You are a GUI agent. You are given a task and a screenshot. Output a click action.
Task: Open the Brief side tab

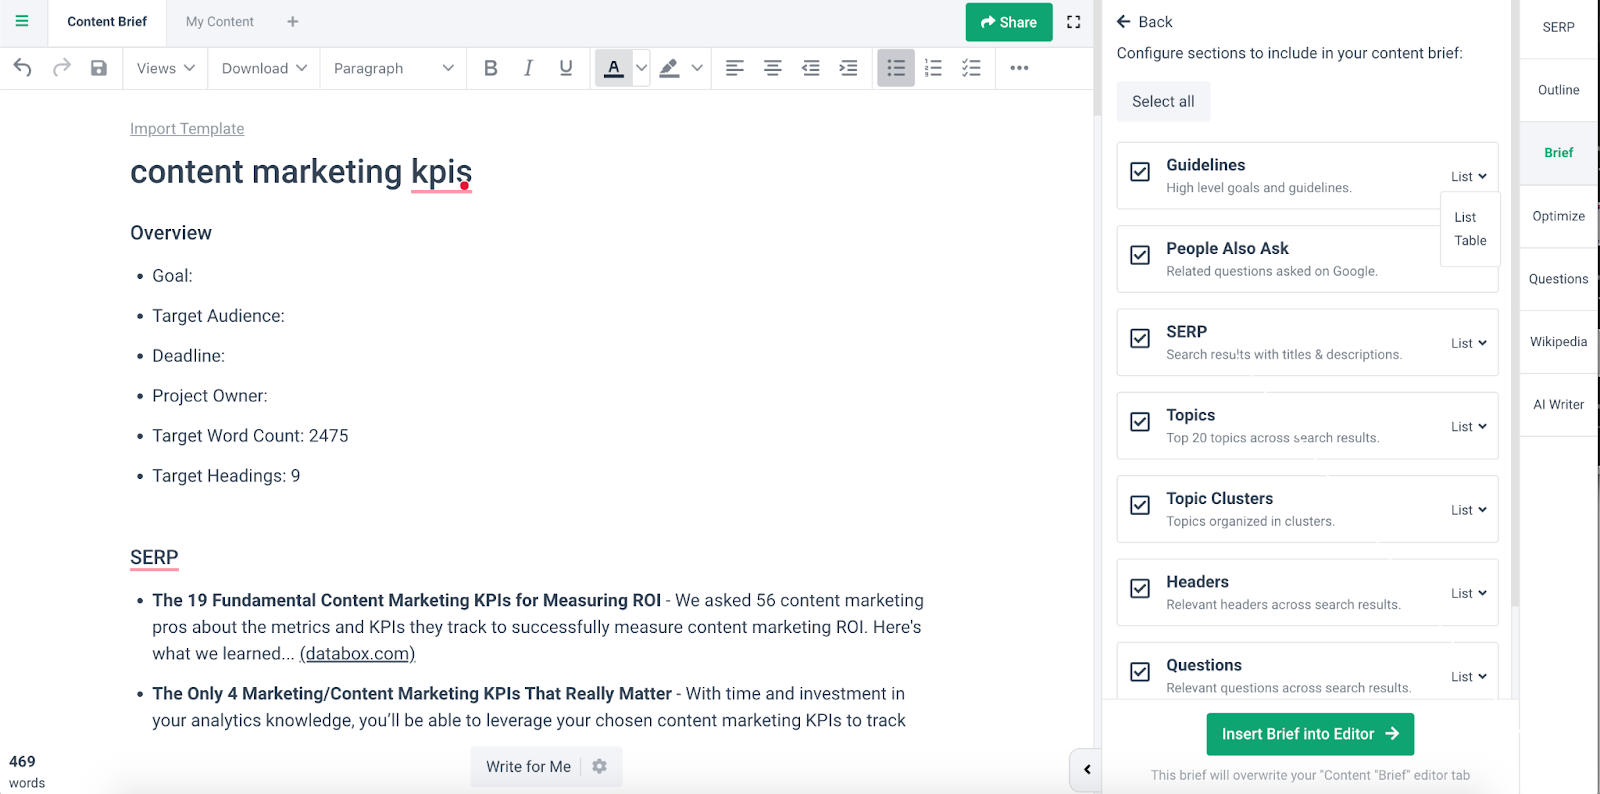coord(1558,153)
